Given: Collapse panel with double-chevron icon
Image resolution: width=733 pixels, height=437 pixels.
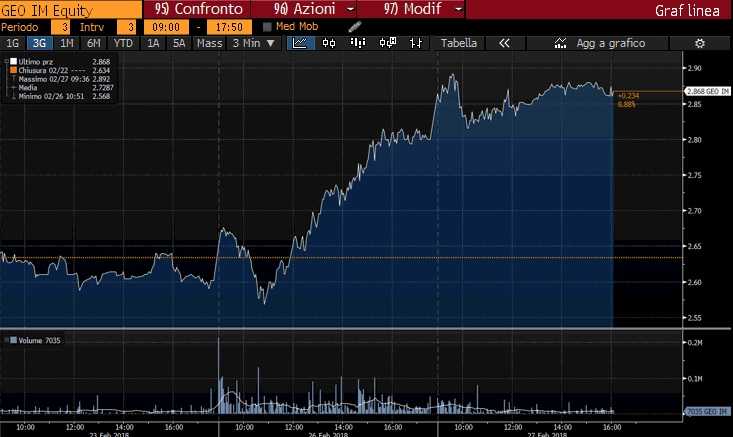Looking at the screenshot, I should coord(504,43).
